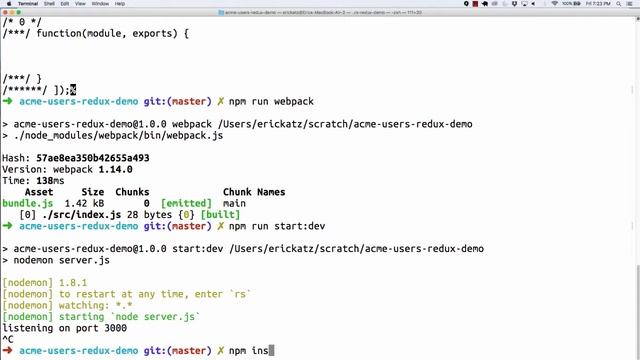Image resolution: width=640 pixels, height=360 pixels.
Task: Click the Terminal window title text
Action: [323, 13]
